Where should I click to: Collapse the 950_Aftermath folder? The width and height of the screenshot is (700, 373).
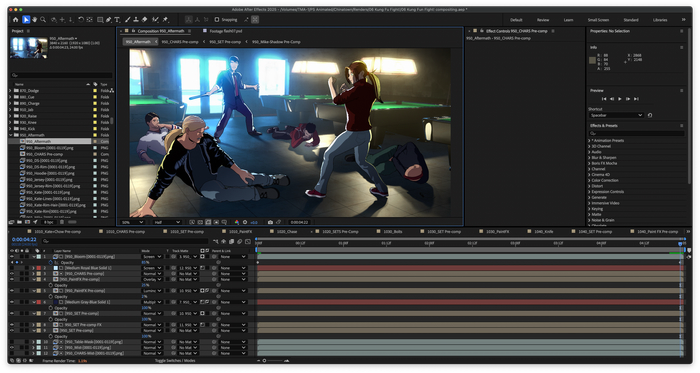[11, 135]
